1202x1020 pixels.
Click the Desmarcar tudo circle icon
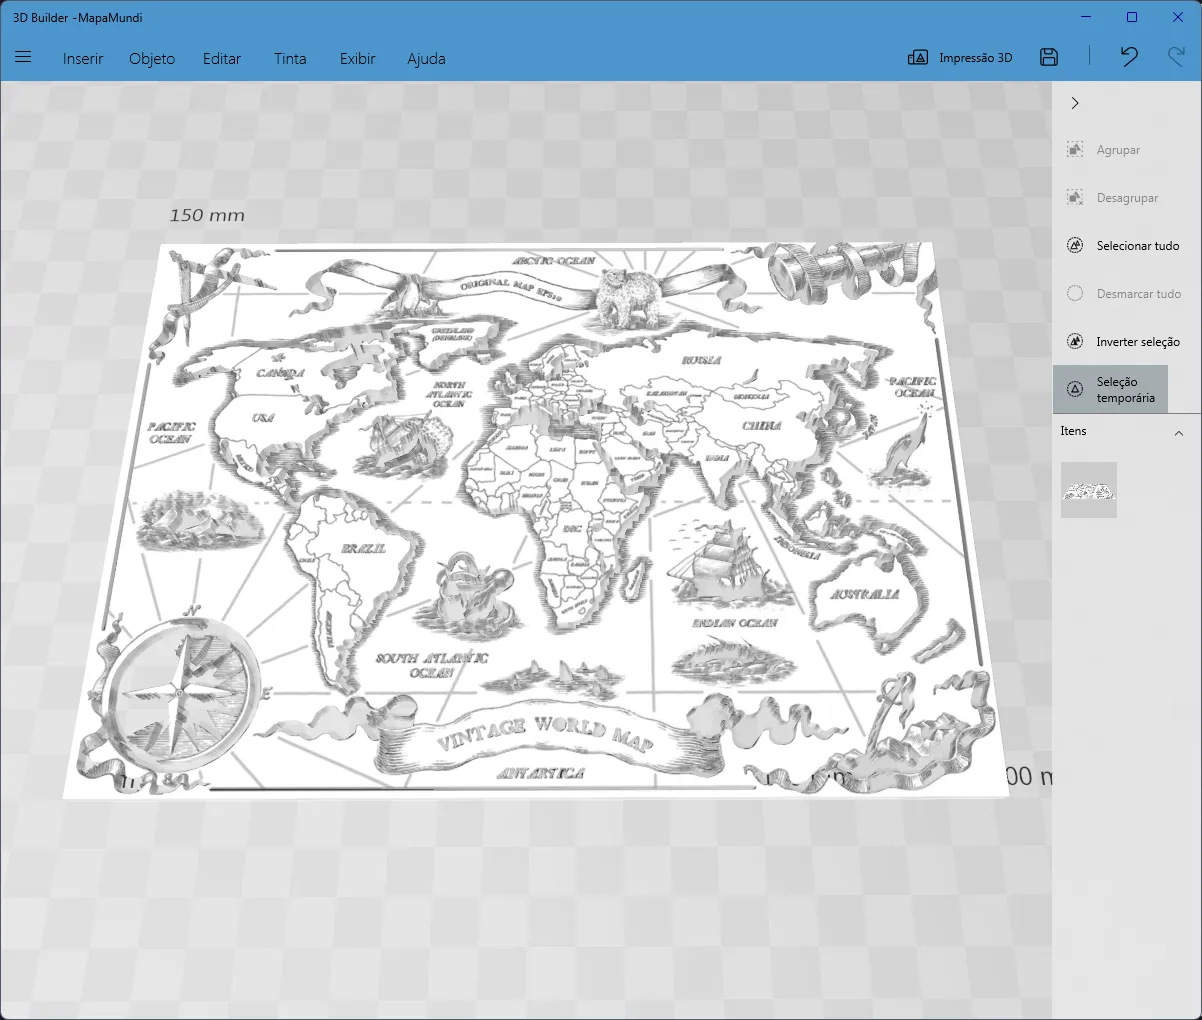(1075, 293)
